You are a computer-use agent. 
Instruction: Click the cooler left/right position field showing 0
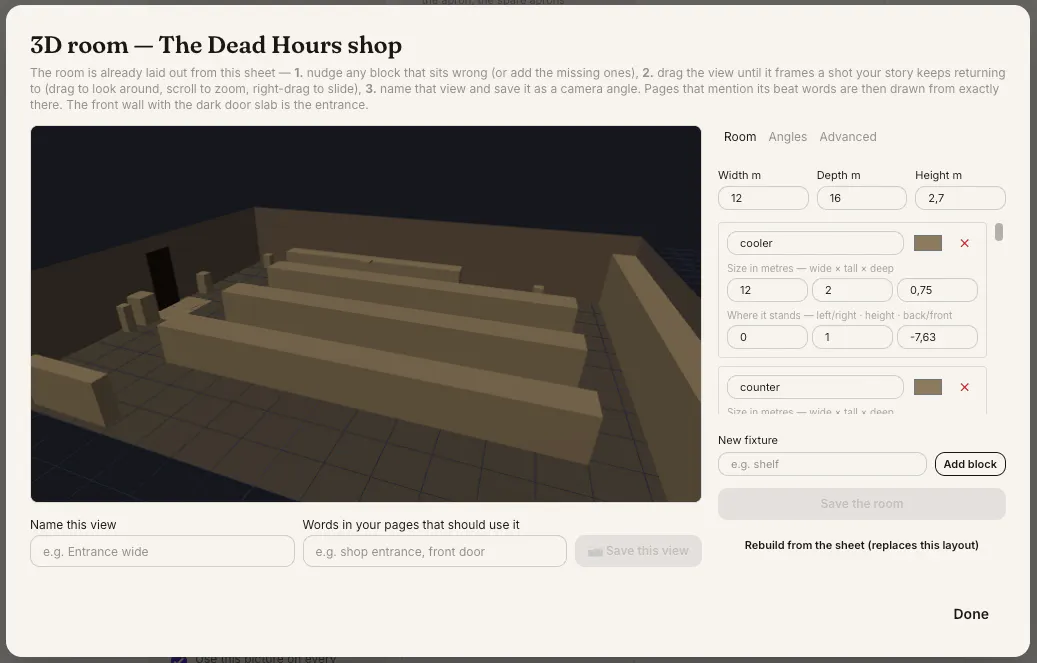pyautogui.click(x=767, y=337)
